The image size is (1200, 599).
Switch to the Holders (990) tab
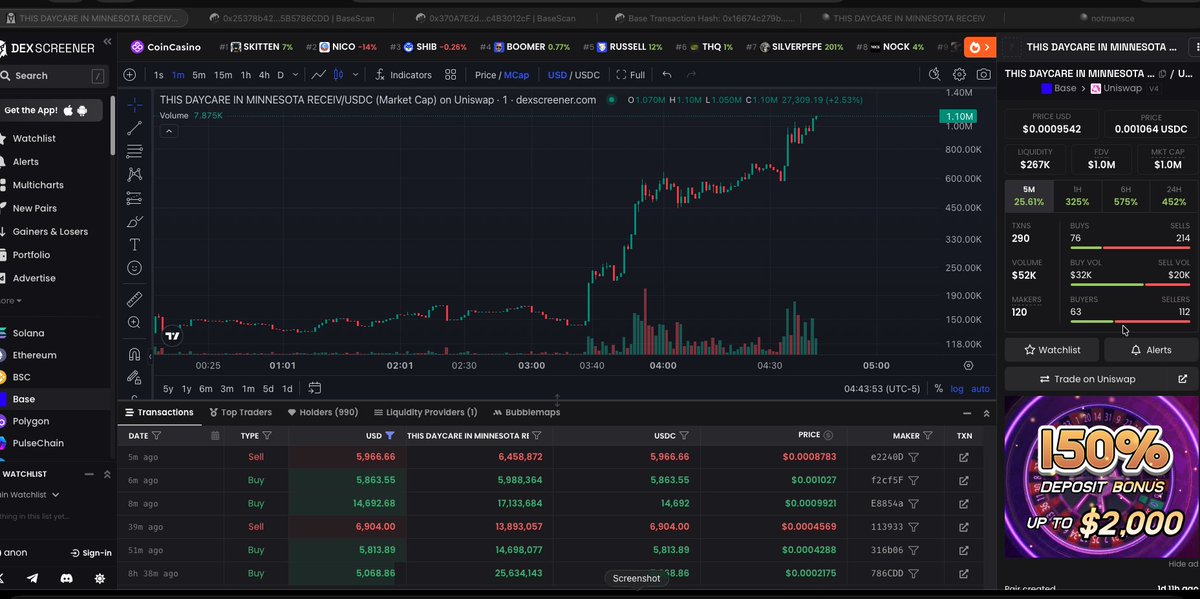[323, 412]
